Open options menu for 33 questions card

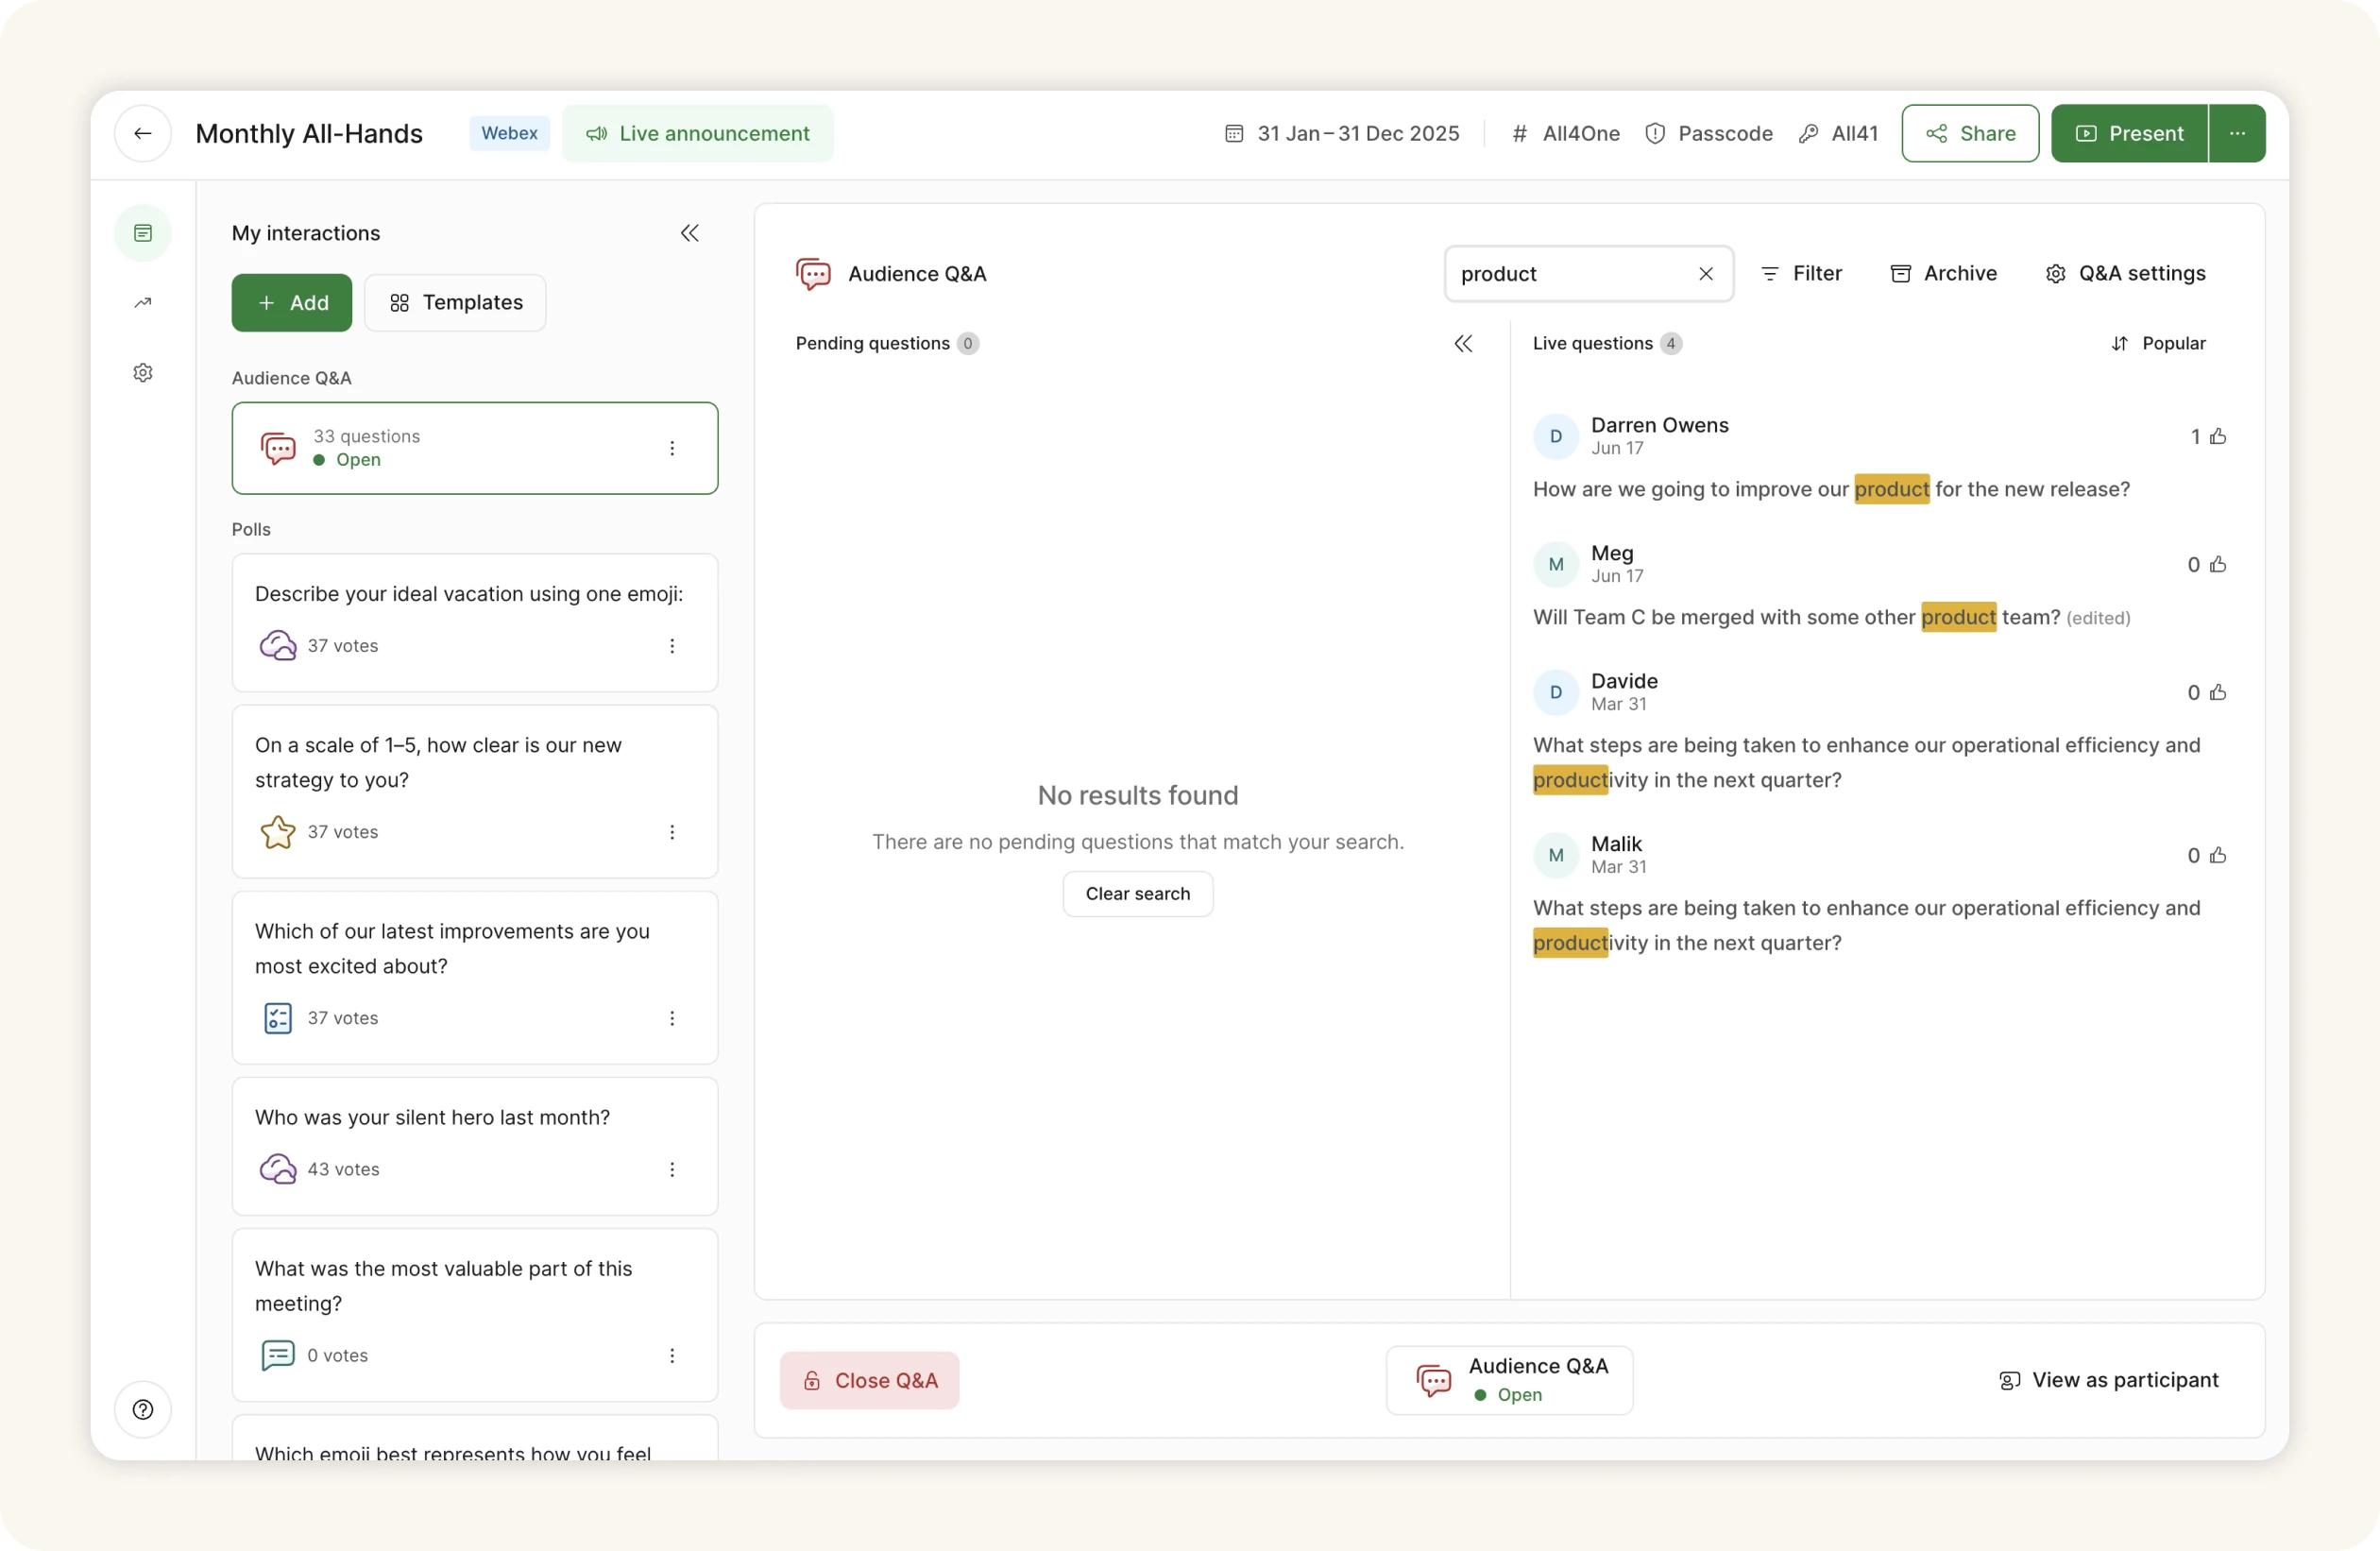(672, 448)
